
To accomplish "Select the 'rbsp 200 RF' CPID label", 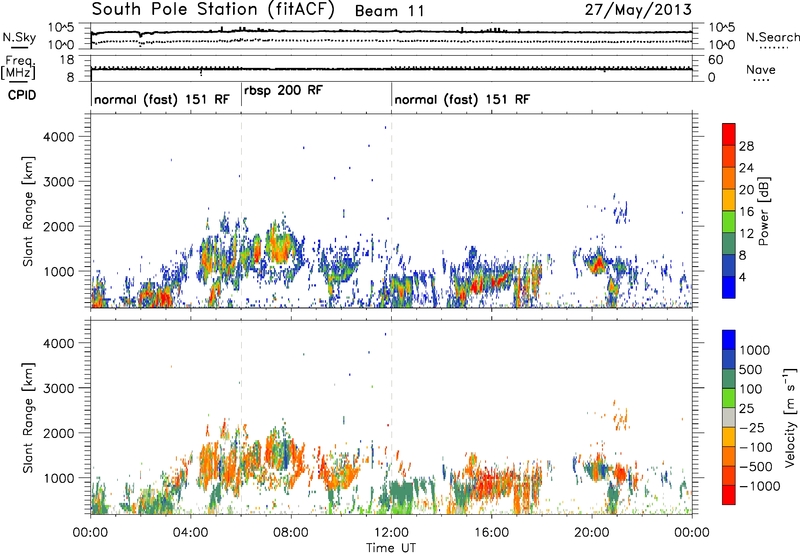I will [x=283, y=91].
